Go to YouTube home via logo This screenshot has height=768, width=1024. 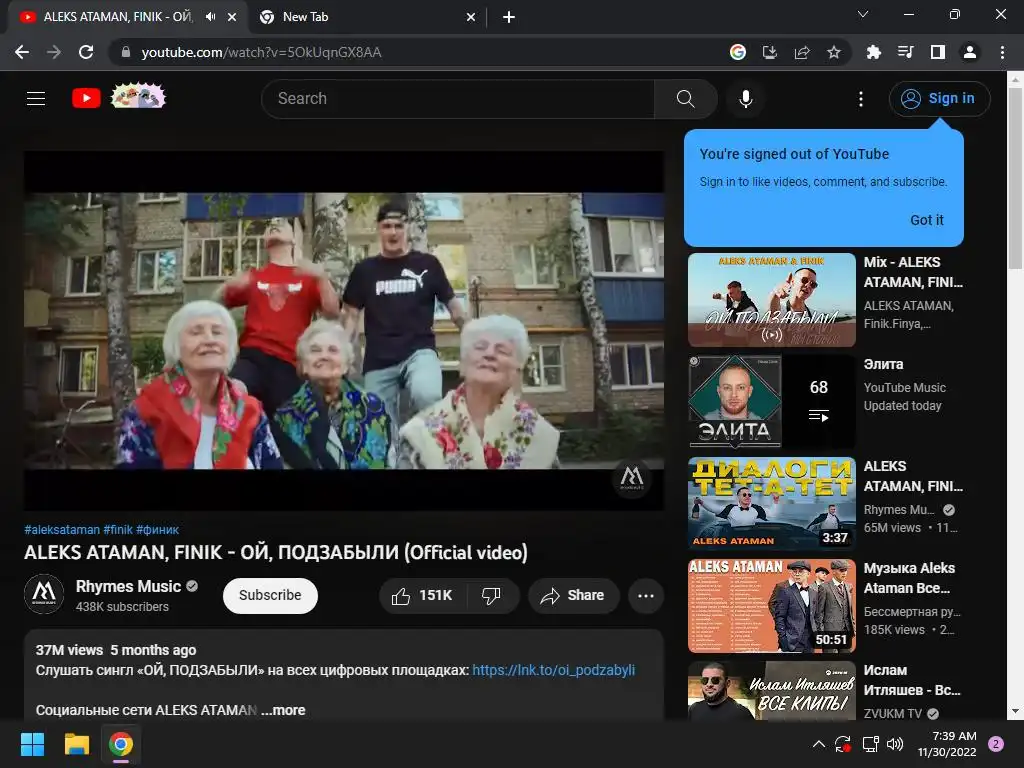[x=86, y=99]
